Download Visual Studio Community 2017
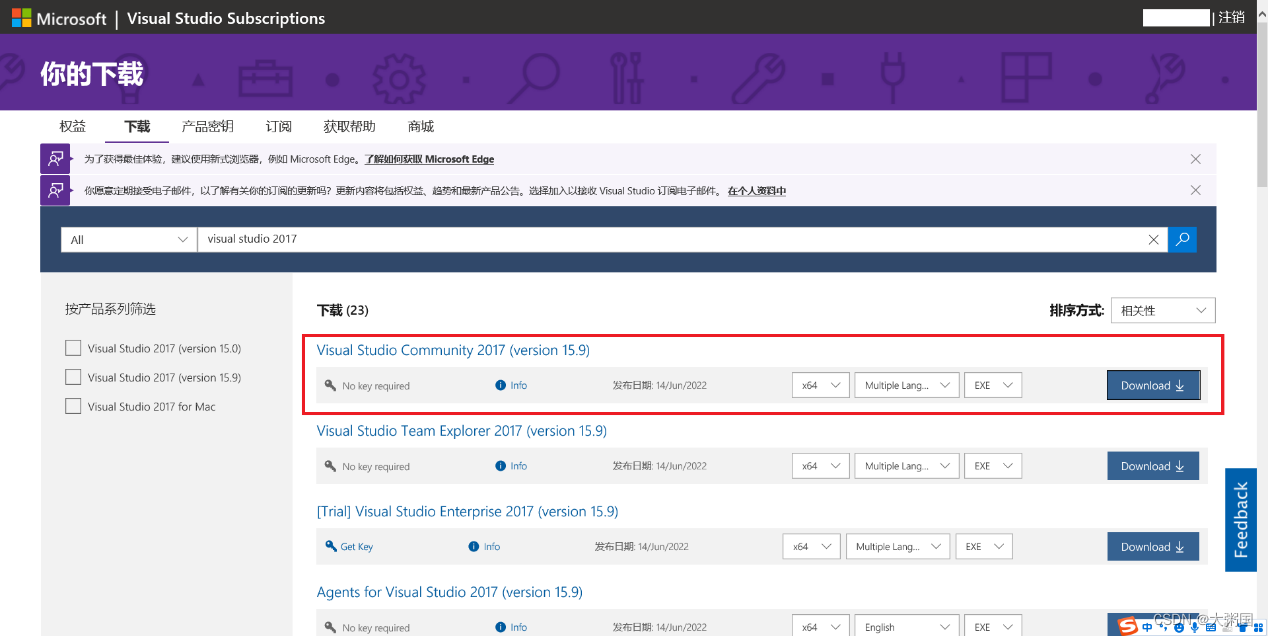Viewport: 1268px width, 636px height. pyautogui.click(x=1153, y=385)
